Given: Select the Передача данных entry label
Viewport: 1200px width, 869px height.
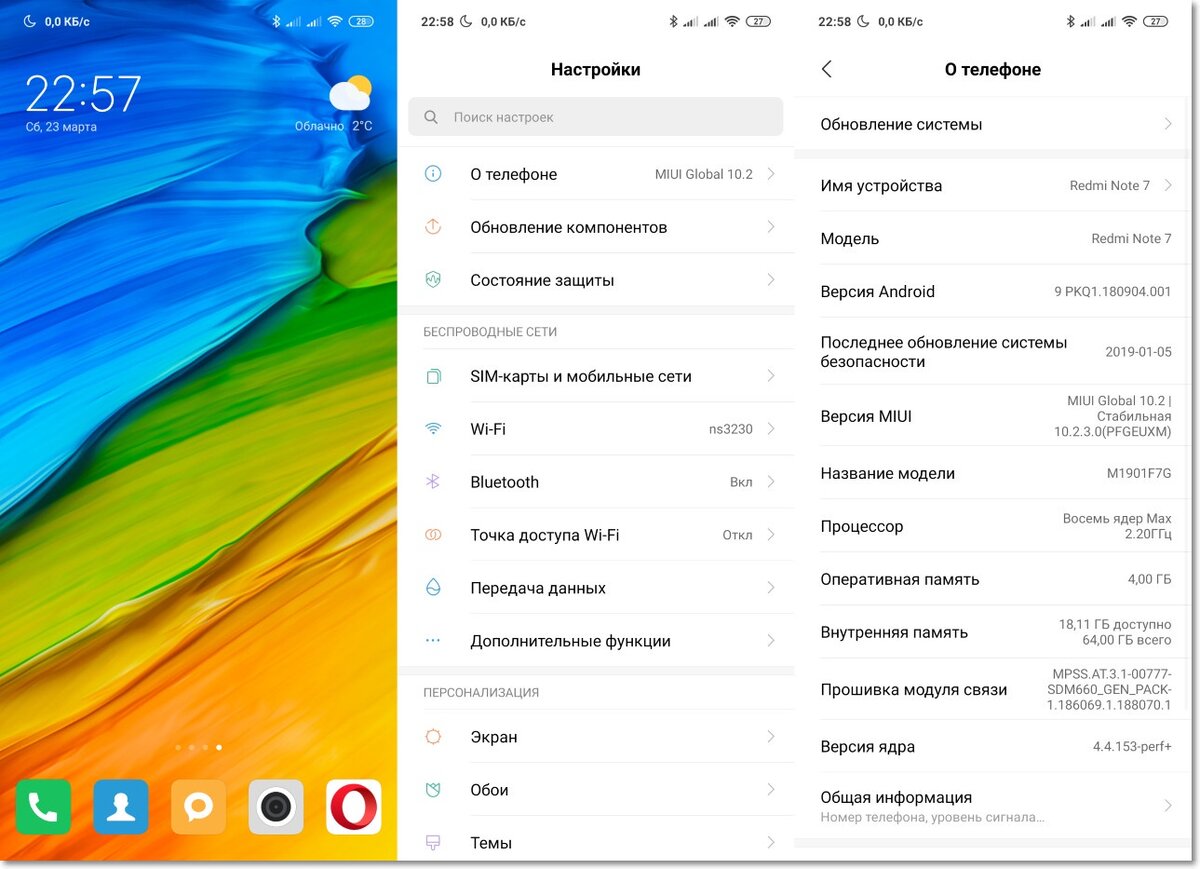Looking at the screenshot, I should [538, 588].
